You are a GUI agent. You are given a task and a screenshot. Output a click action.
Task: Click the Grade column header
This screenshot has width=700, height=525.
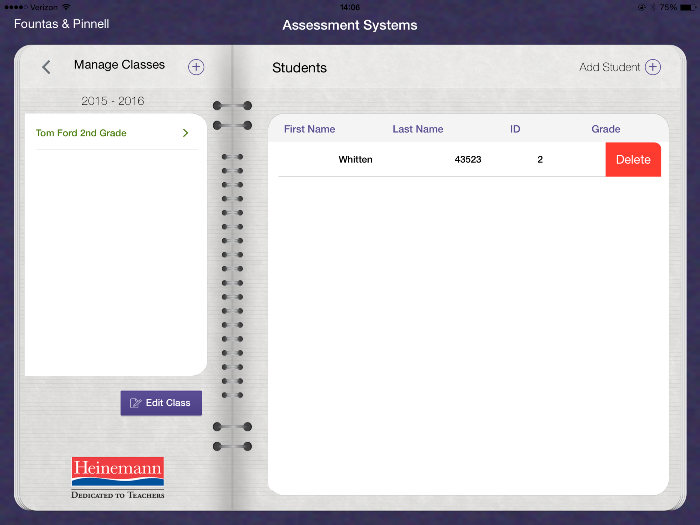coord(606,129)
